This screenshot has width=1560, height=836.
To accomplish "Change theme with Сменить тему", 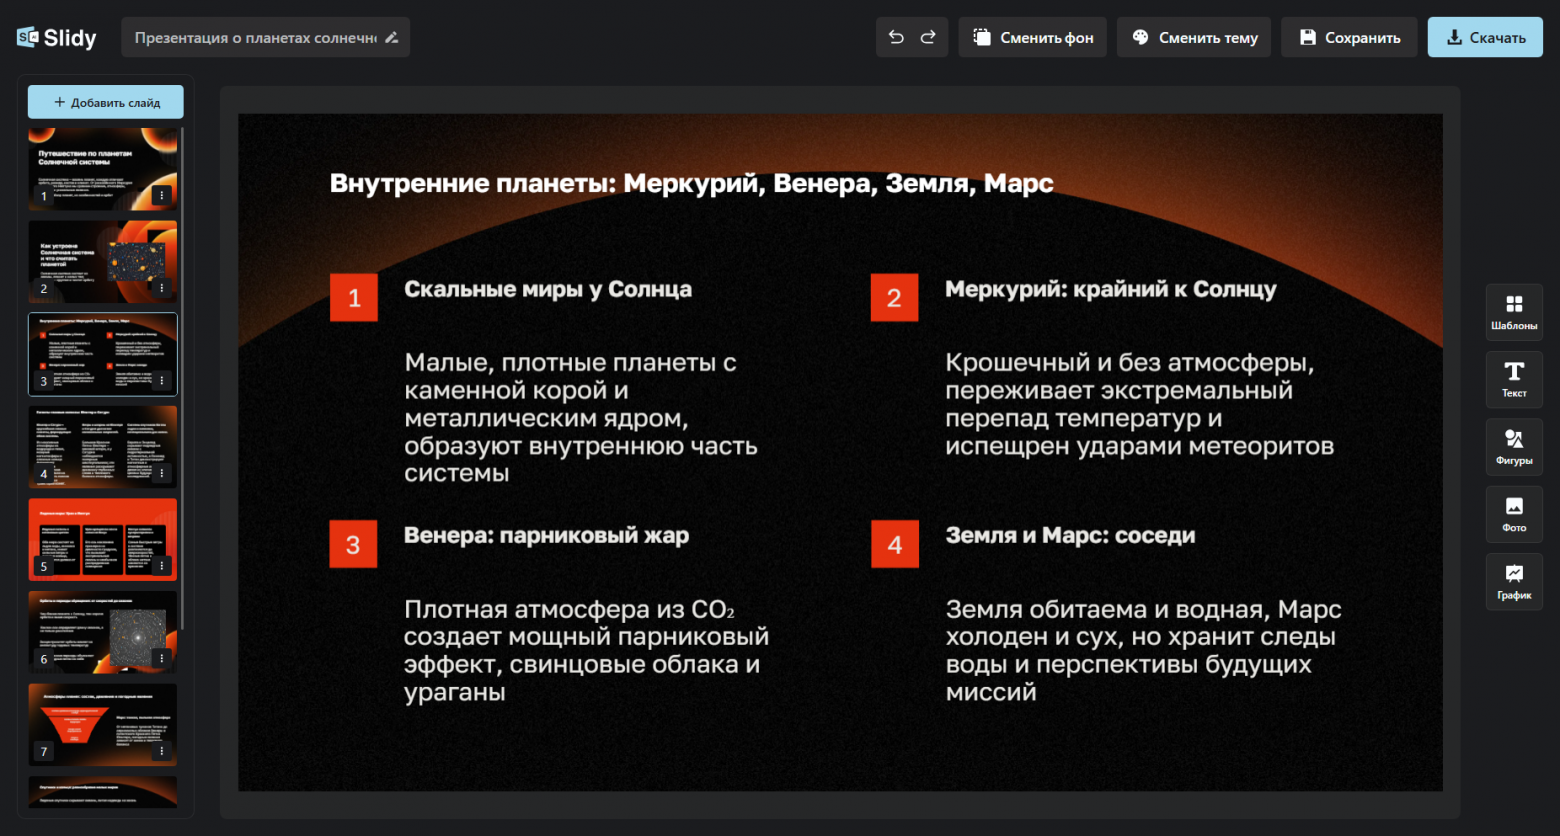I will (1194, 37).
